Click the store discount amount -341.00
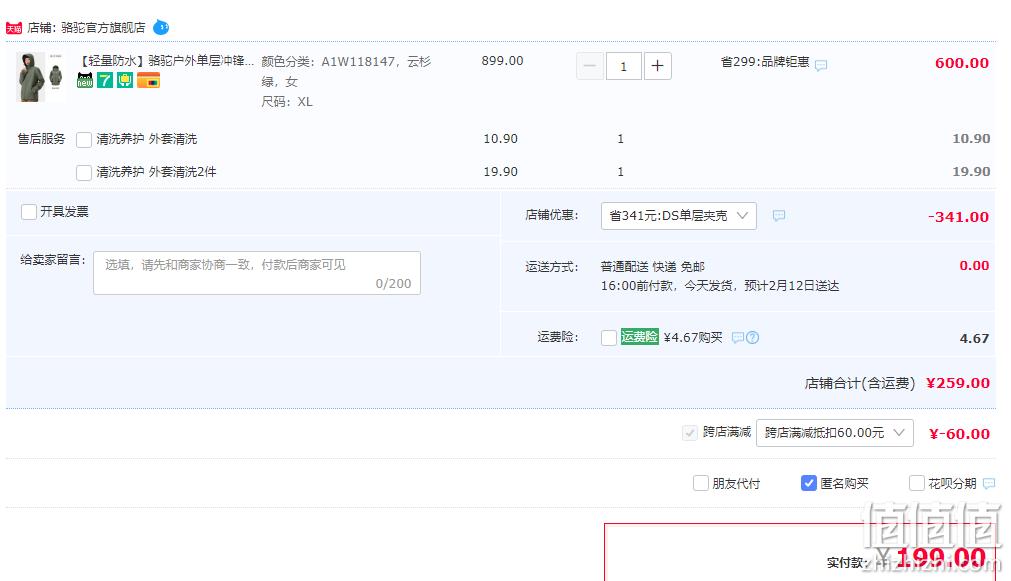 click(958, 217)
